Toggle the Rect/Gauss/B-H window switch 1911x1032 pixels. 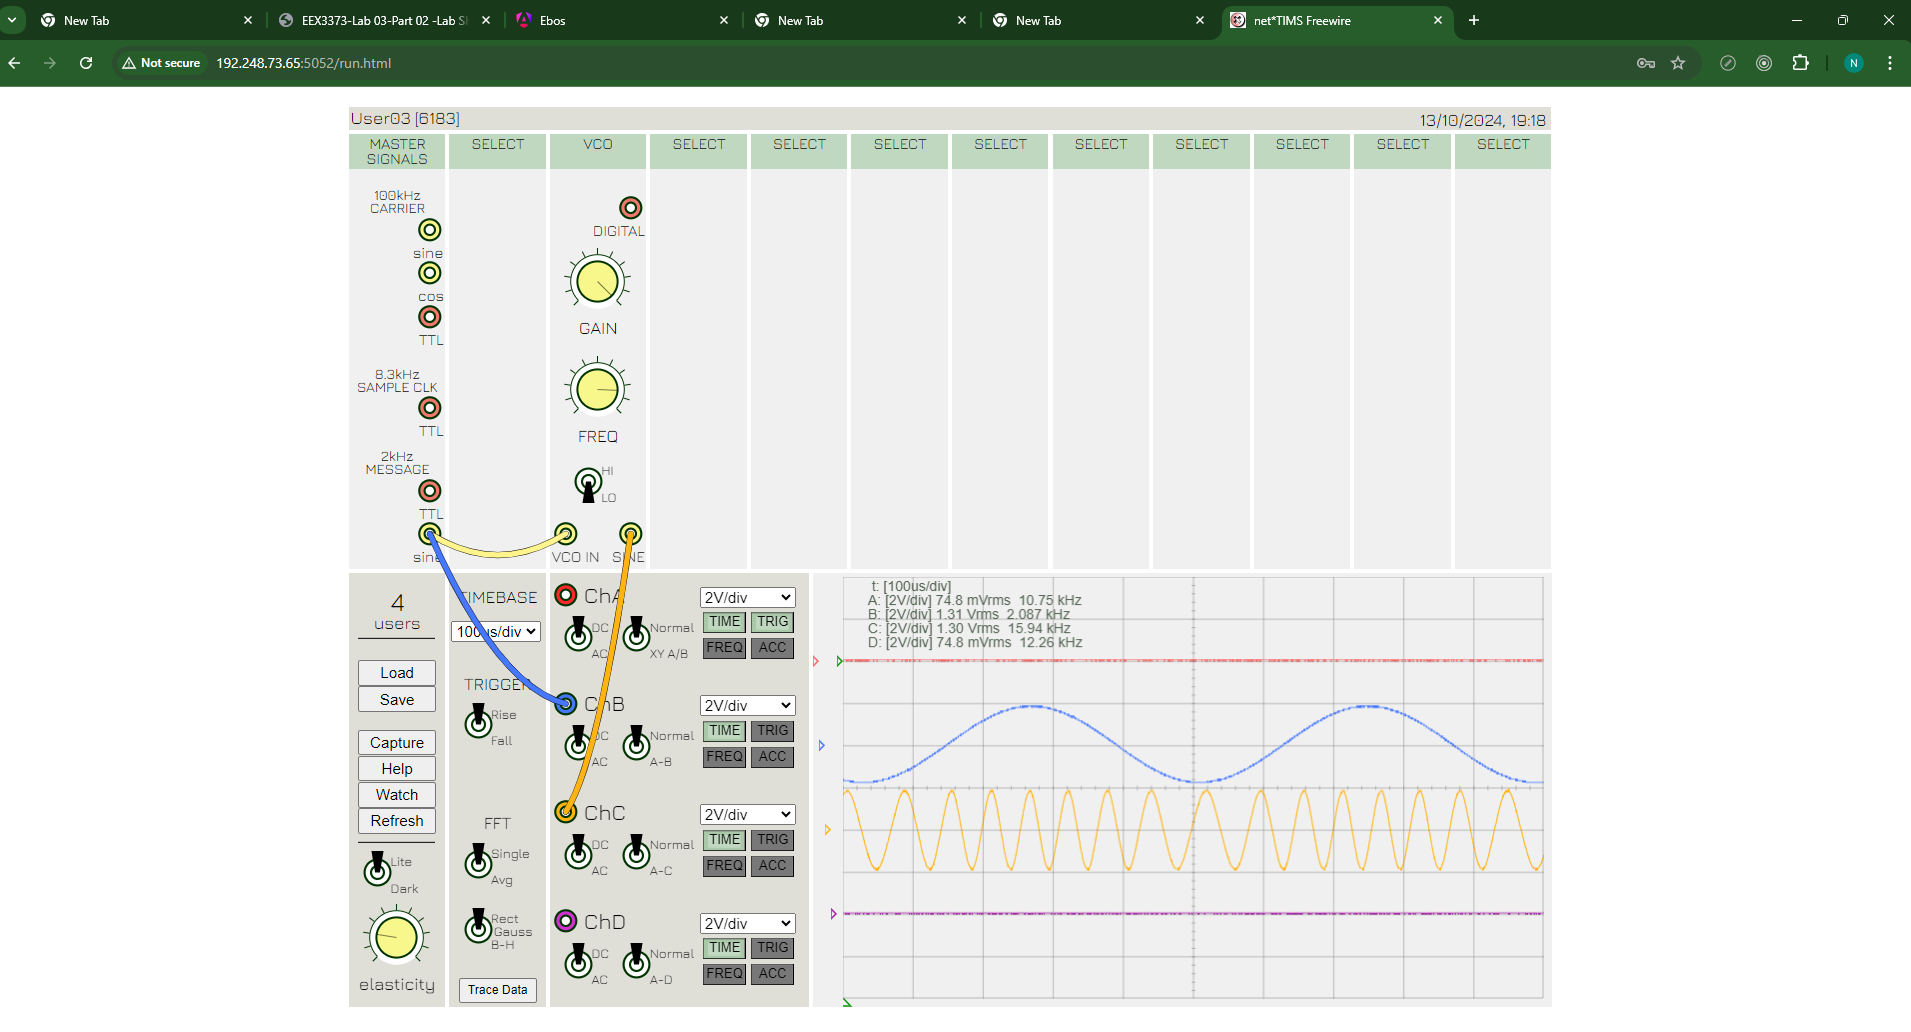pyautogui.click(x=478, y=926)
